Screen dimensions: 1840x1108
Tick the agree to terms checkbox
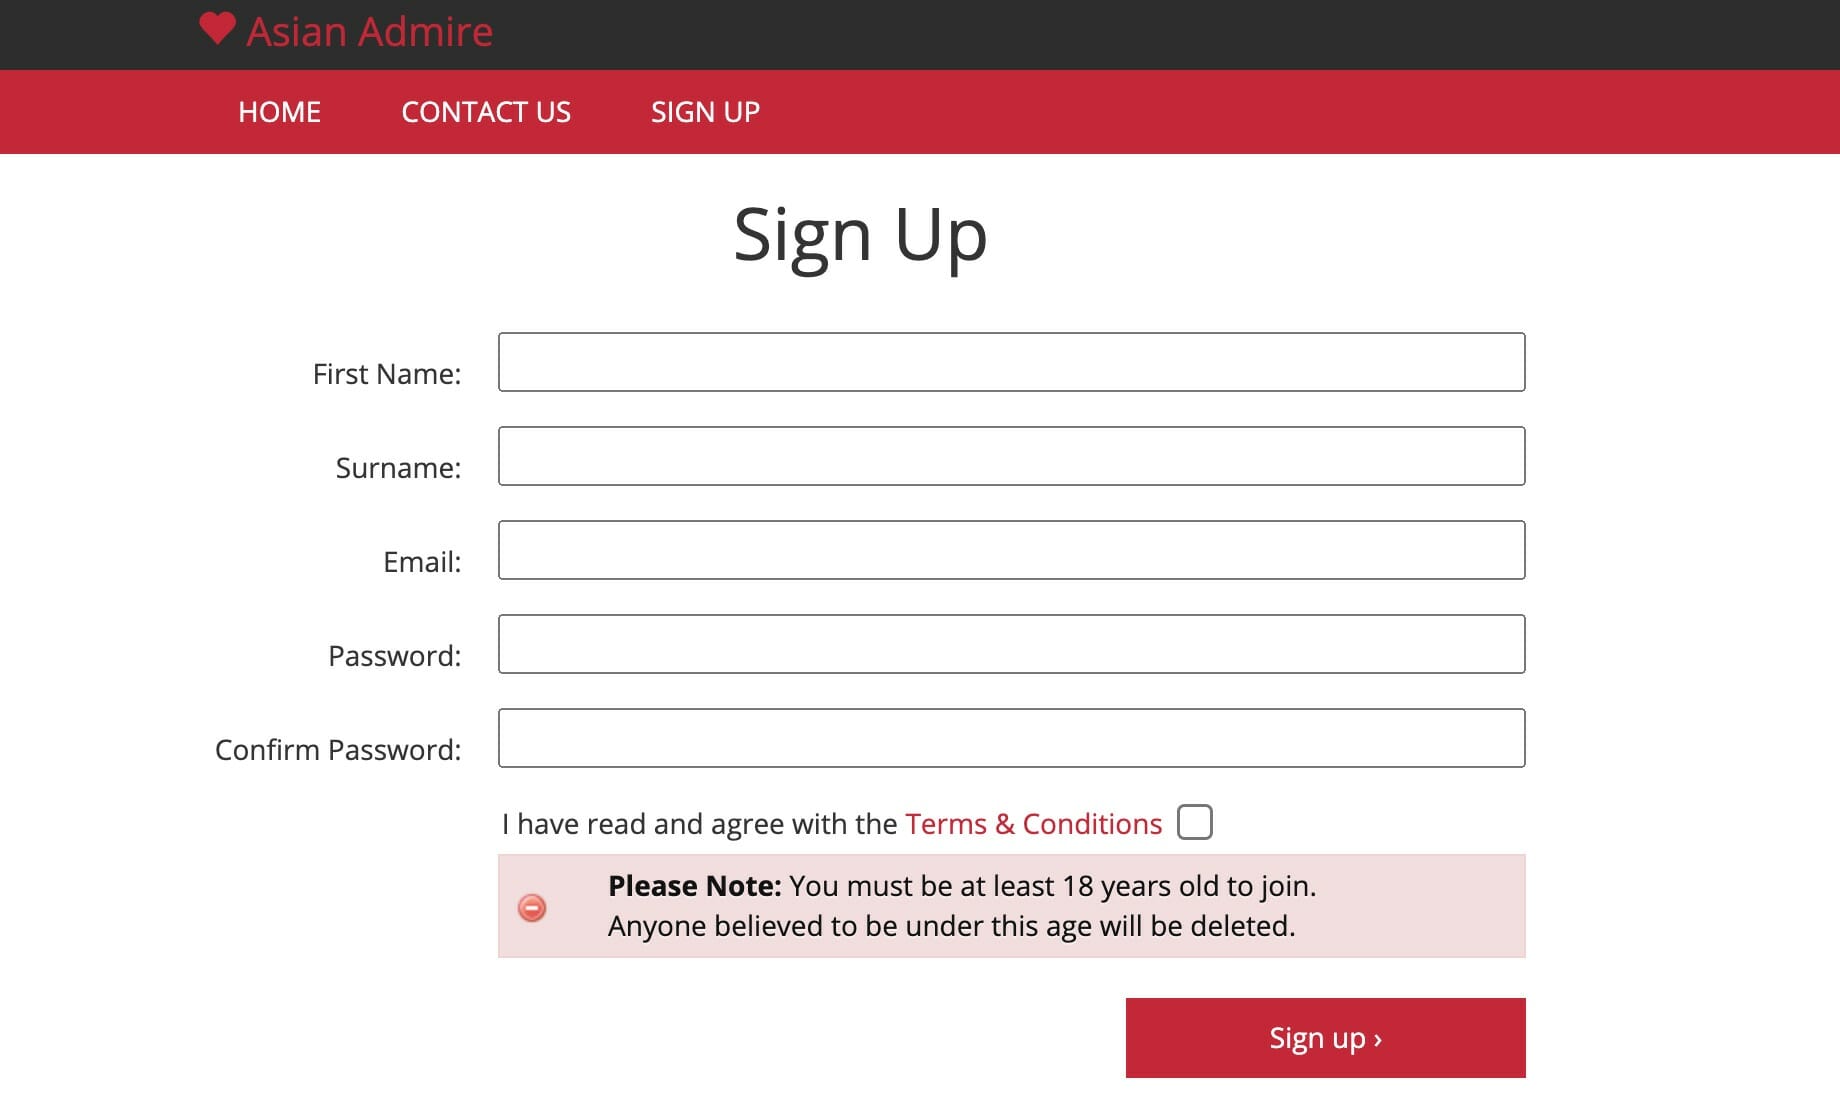[x=1194, y=822]
